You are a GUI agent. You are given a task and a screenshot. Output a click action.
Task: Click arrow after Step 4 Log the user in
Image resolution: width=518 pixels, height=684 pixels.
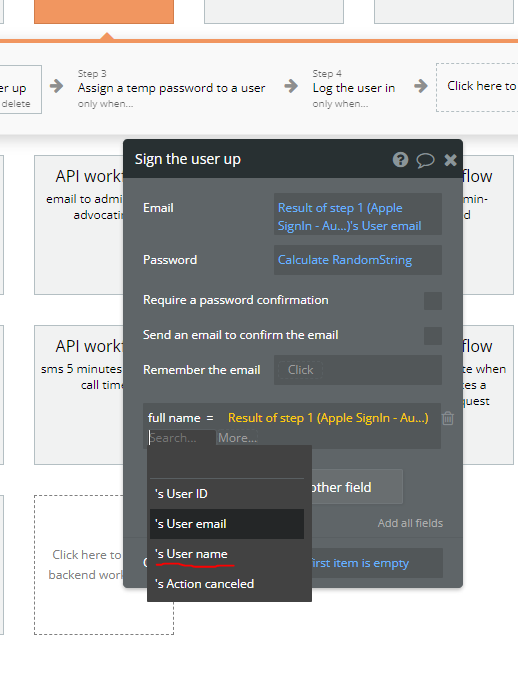(421, 86)
